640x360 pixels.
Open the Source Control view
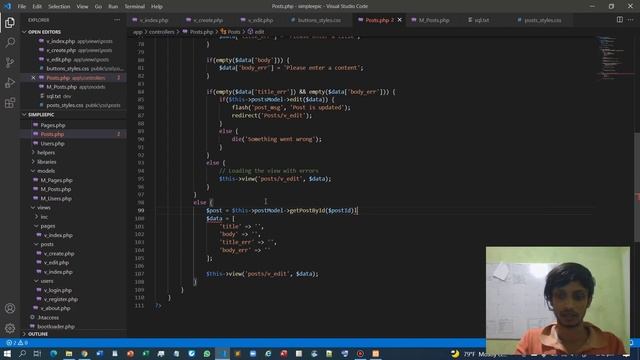[10, 62]
